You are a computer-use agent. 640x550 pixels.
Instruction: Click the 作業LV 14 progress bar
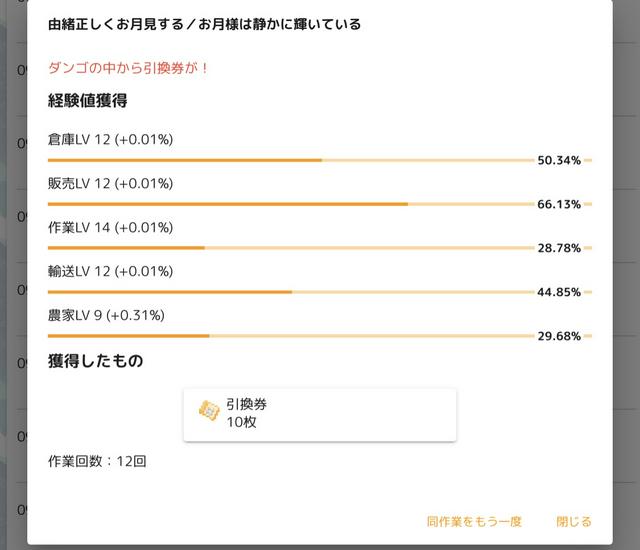[x=290, y=248]
